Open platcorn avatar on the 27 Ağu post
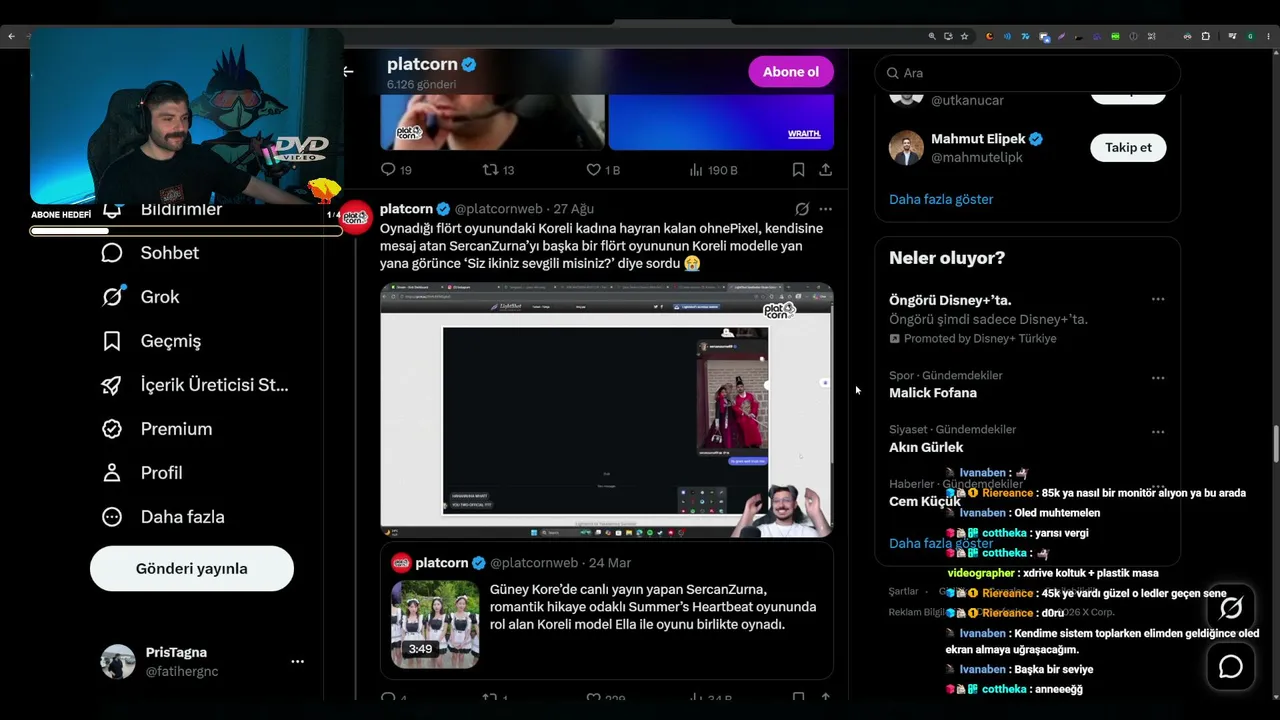 356,217
